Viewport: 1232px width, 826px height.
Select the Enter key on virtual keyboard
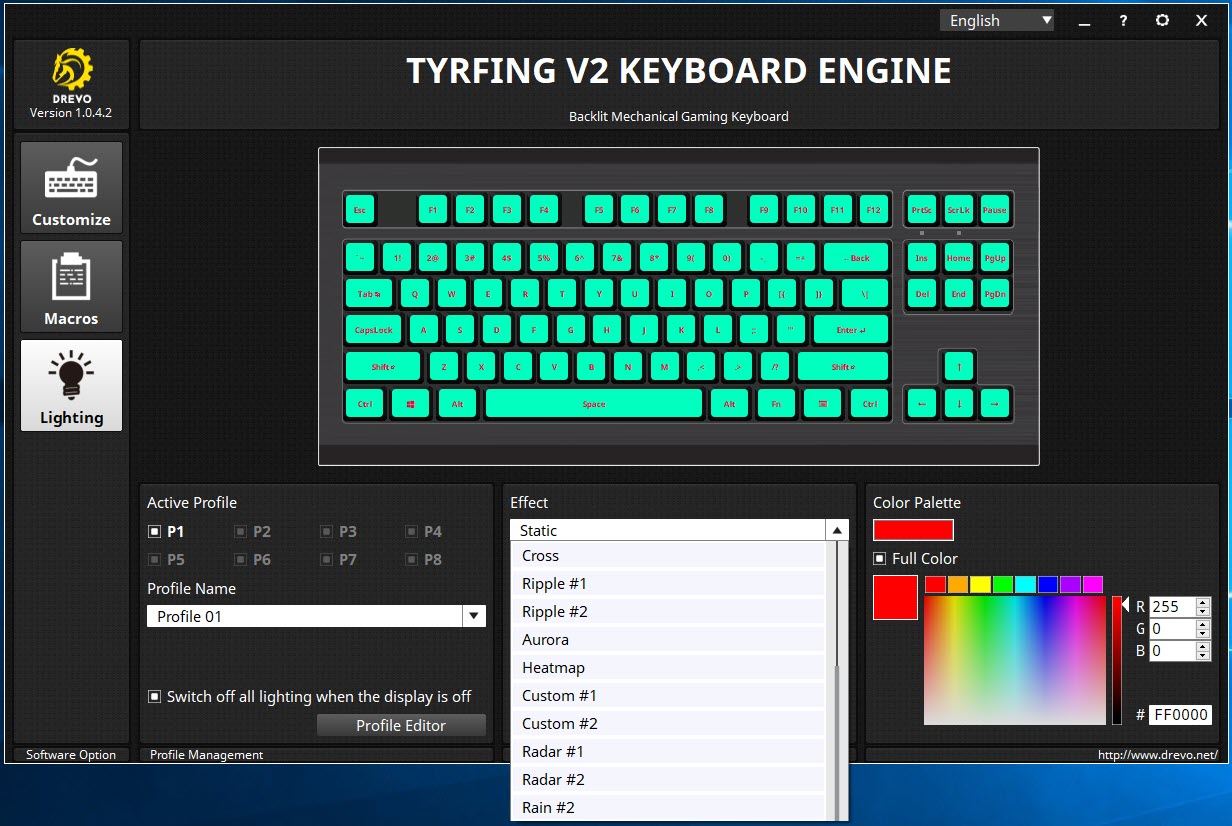point(851,330)
